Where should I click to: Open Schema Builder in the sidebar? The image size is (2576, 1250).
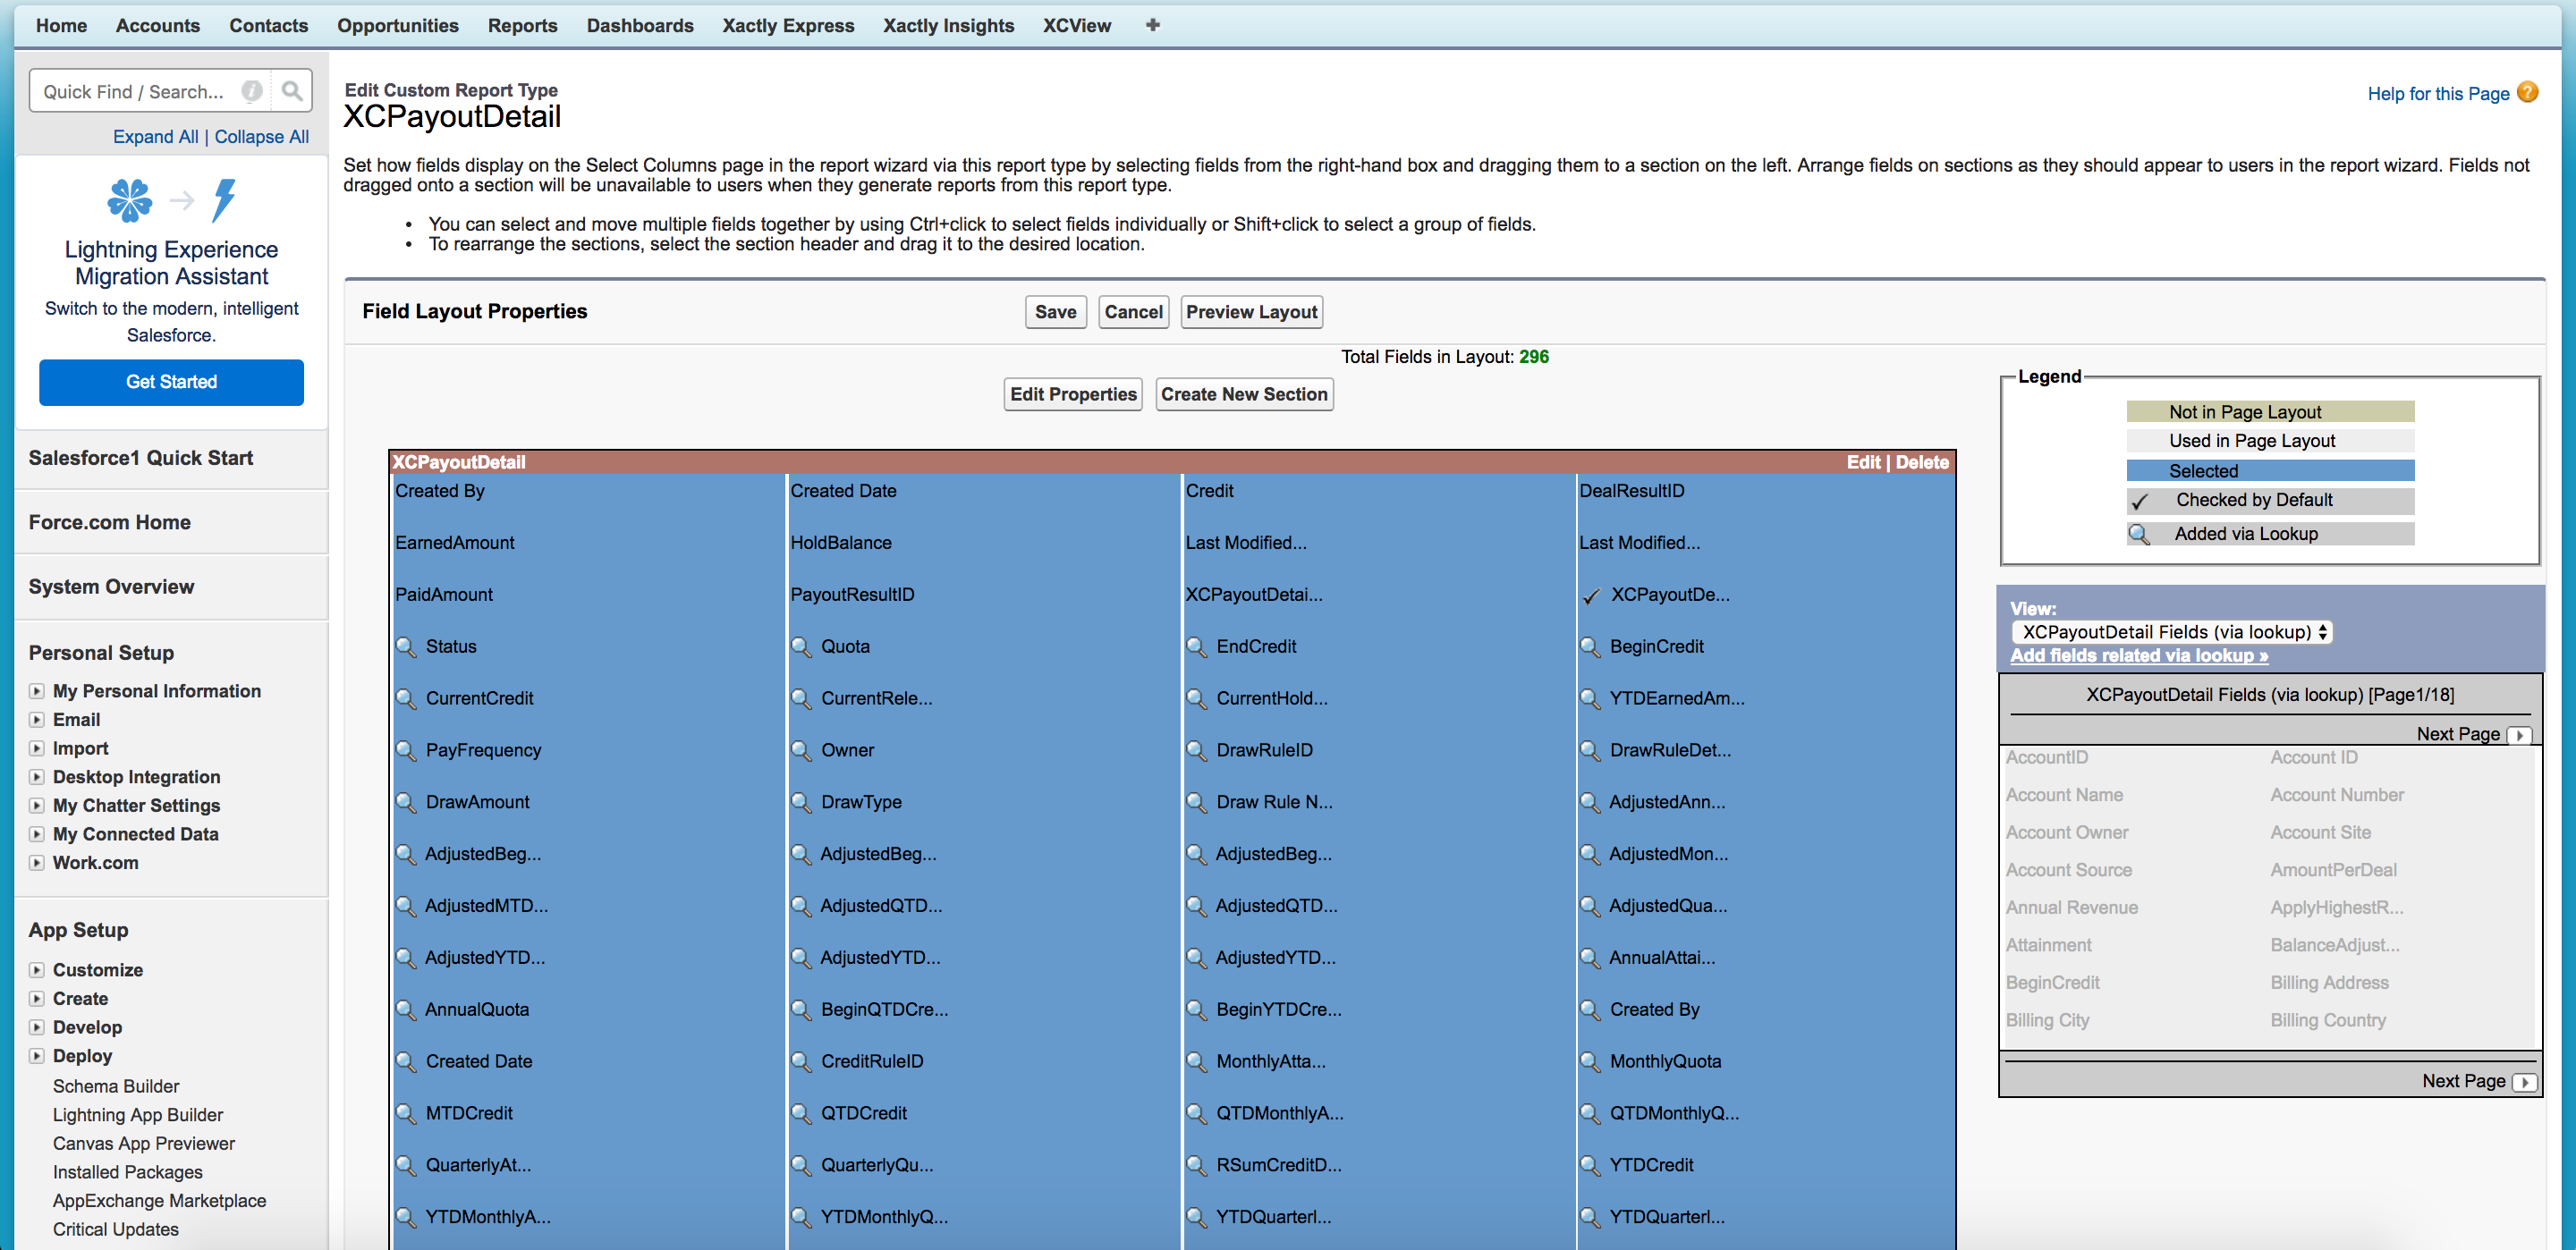(x=116, y=1086)
